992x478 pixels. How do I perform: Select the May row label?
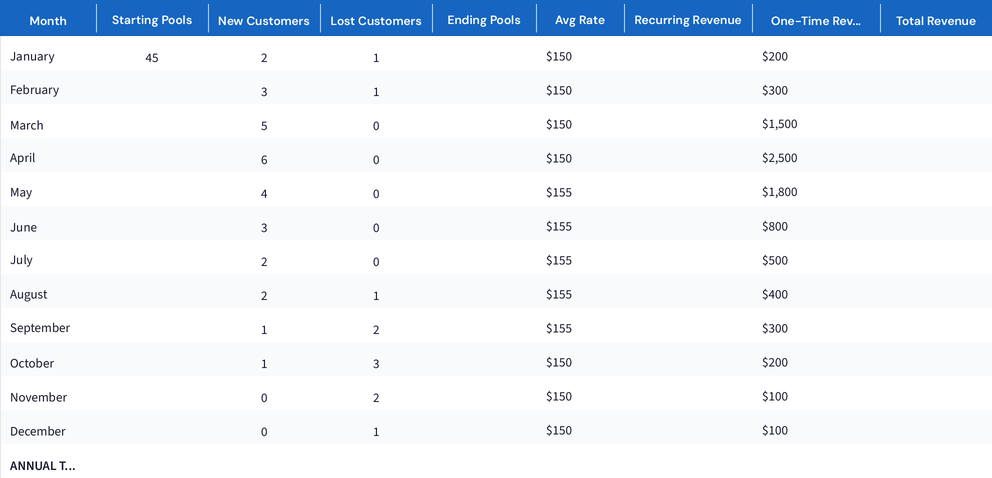pyautogui.click(x=21, y=192)
